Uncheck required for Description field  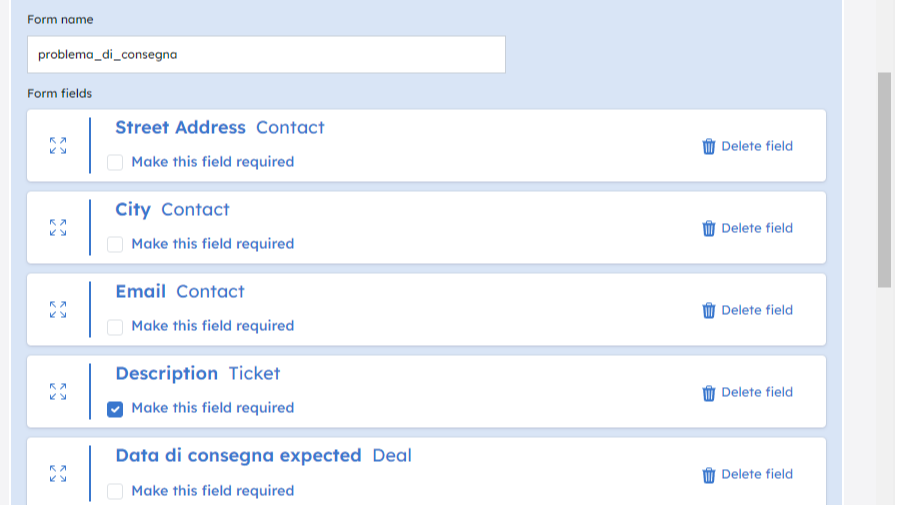pos(115,408)
